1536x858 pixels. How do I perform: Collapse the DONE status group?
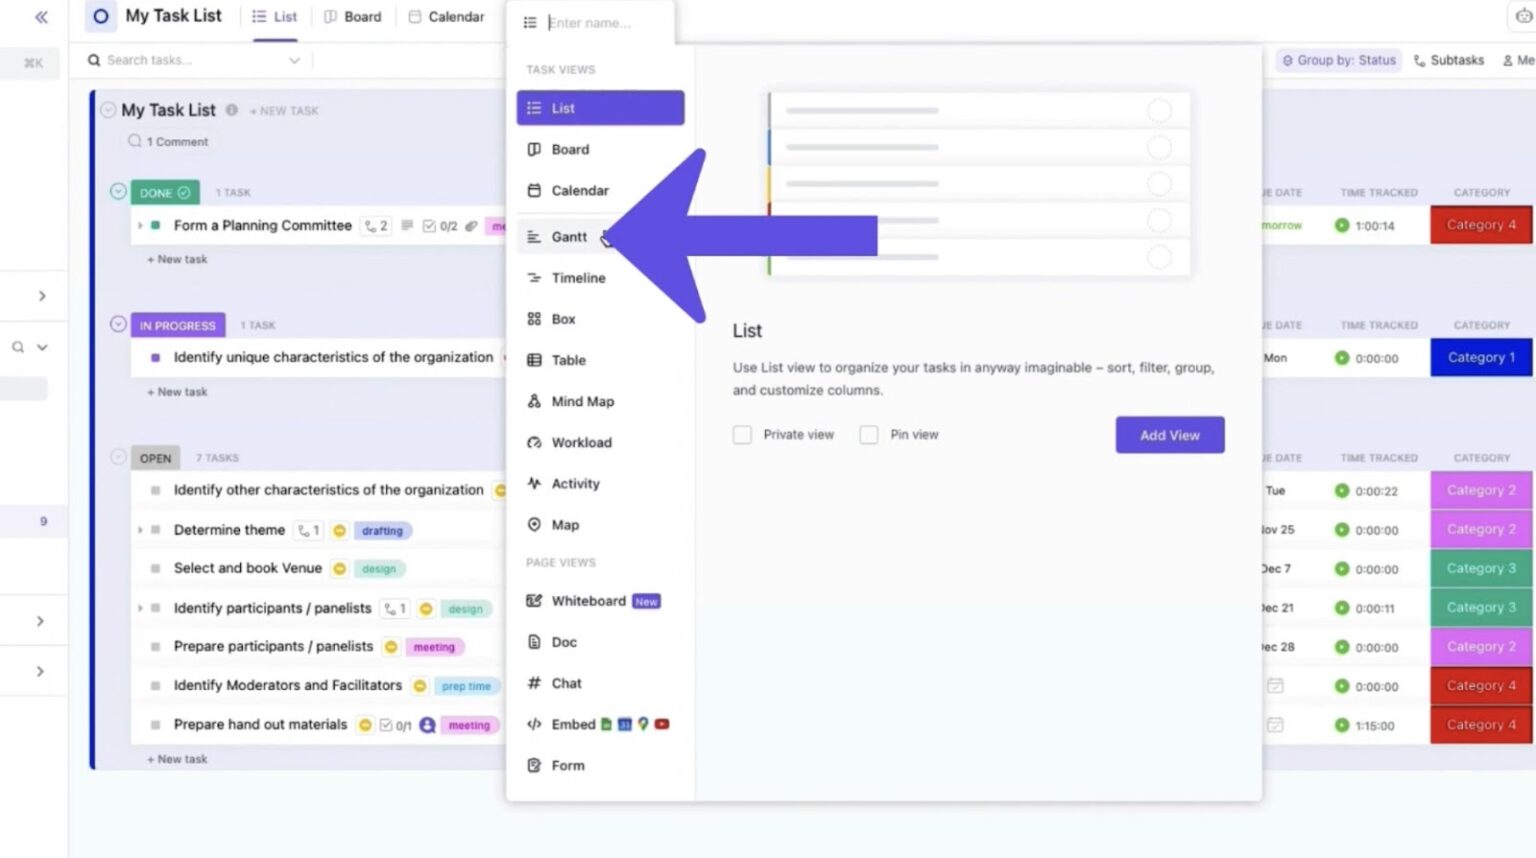(x=118, y=191)
